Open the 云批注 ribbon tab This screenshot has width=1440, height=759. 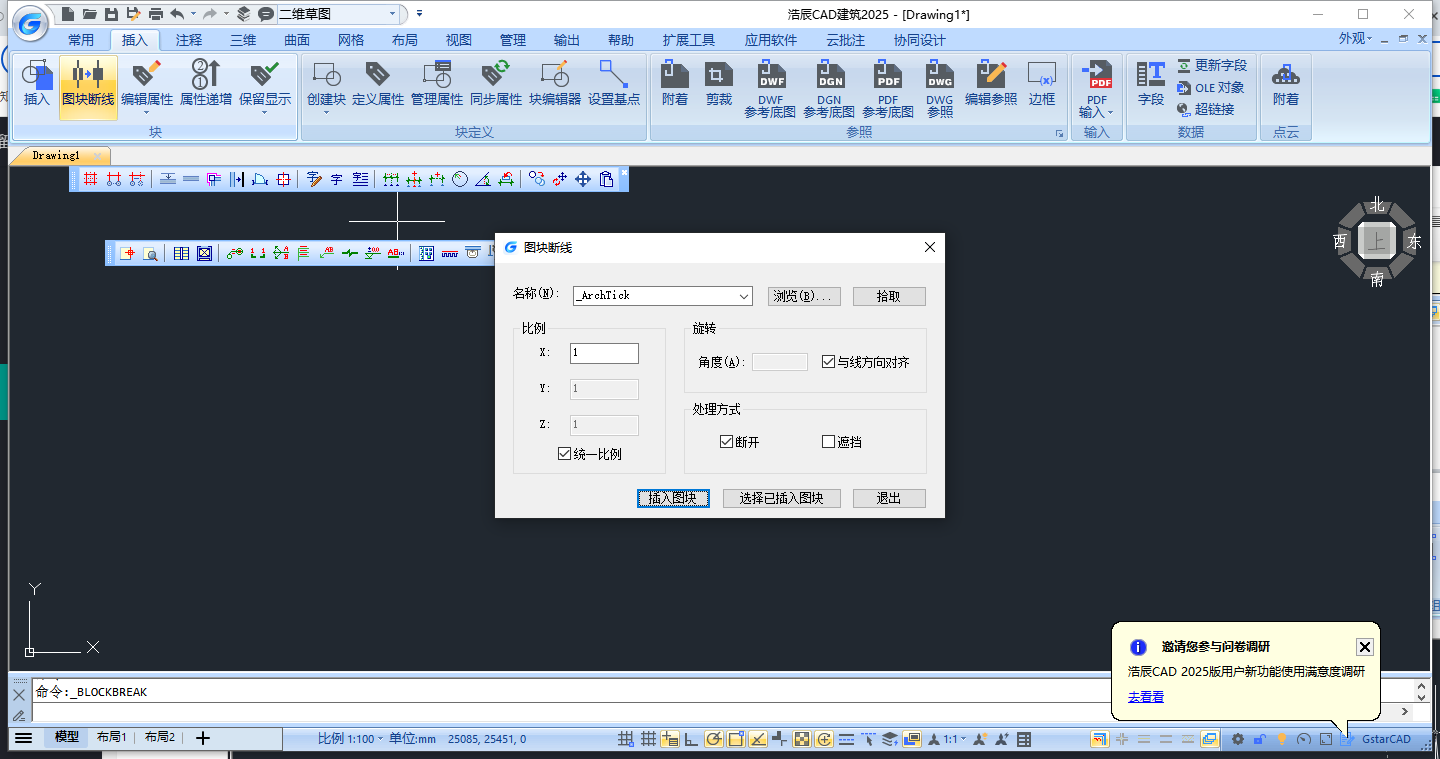pyautogui.click(x=845, y=40)
